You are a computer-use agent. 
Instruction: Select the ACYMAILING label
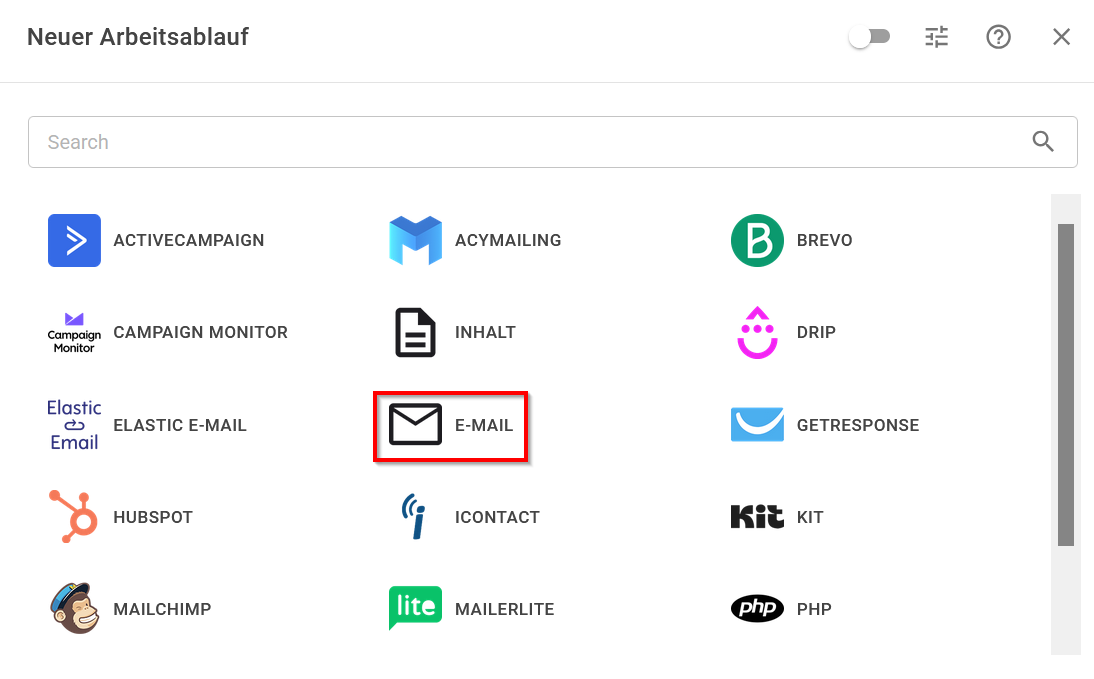[x=508, y=240]
